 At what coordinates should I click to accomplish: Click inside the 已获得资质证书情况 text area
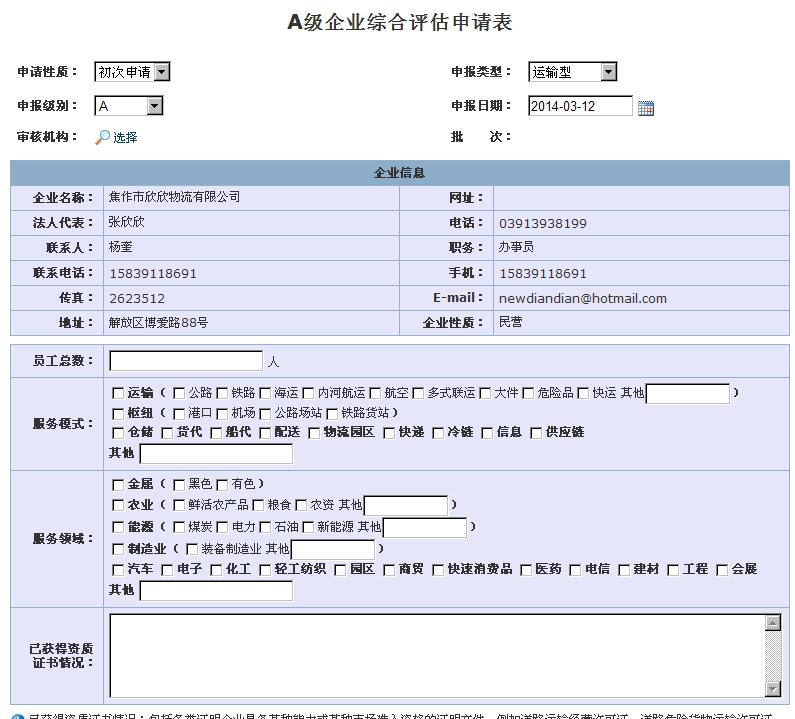435,655
